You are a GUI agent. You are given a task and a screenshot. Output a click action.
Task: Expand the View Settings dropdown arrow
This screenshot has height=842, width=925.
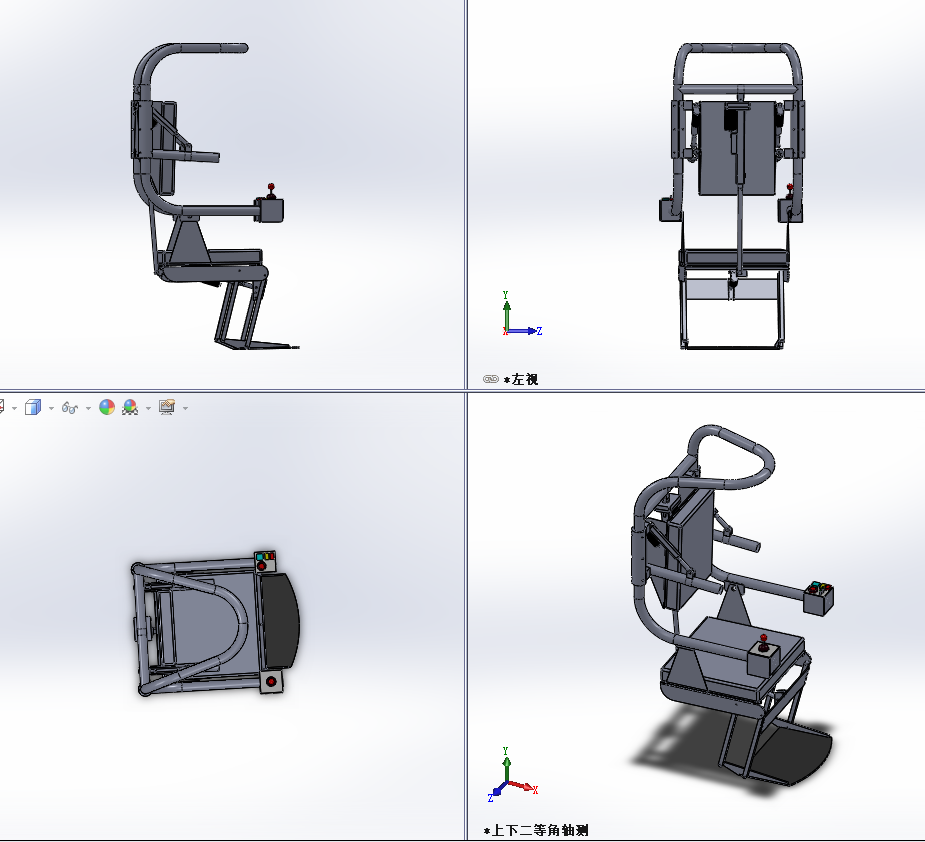(185, 408)
